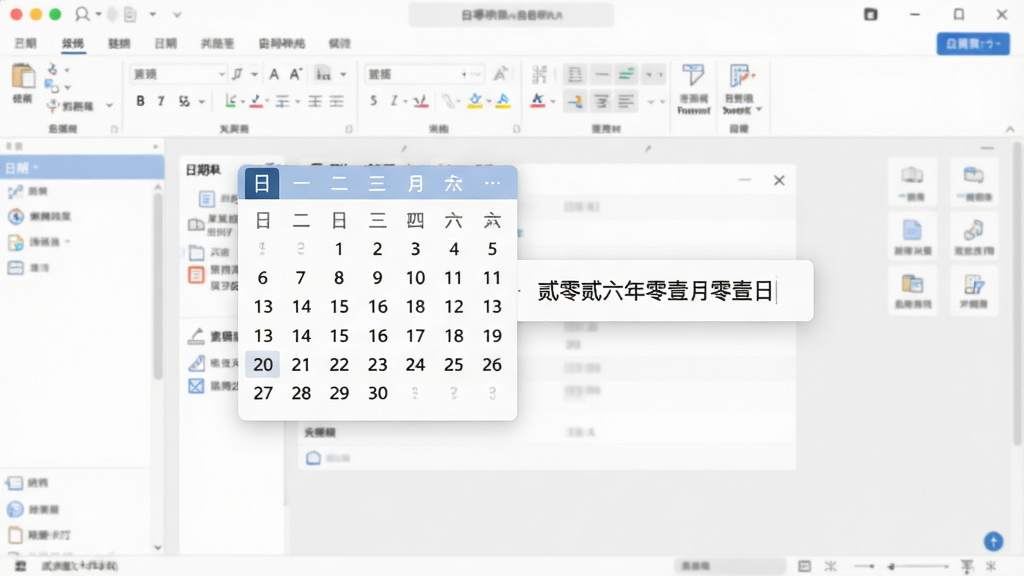Select day 30 in the calendar
Image resolution: width=1024 pixels, height=576 pixels.
pyautogui.click(x=377, y=393)
